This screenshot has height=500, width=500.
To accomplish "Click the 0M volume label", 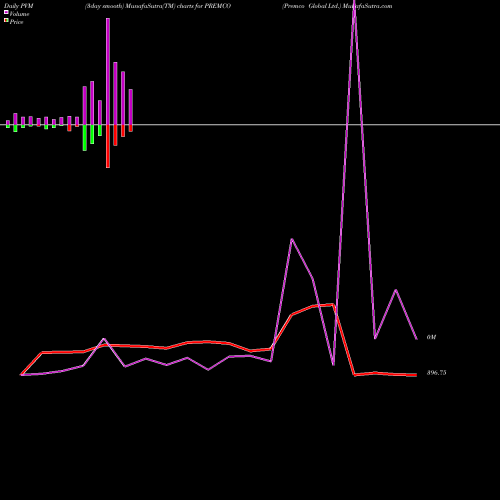I will [431, 337].
